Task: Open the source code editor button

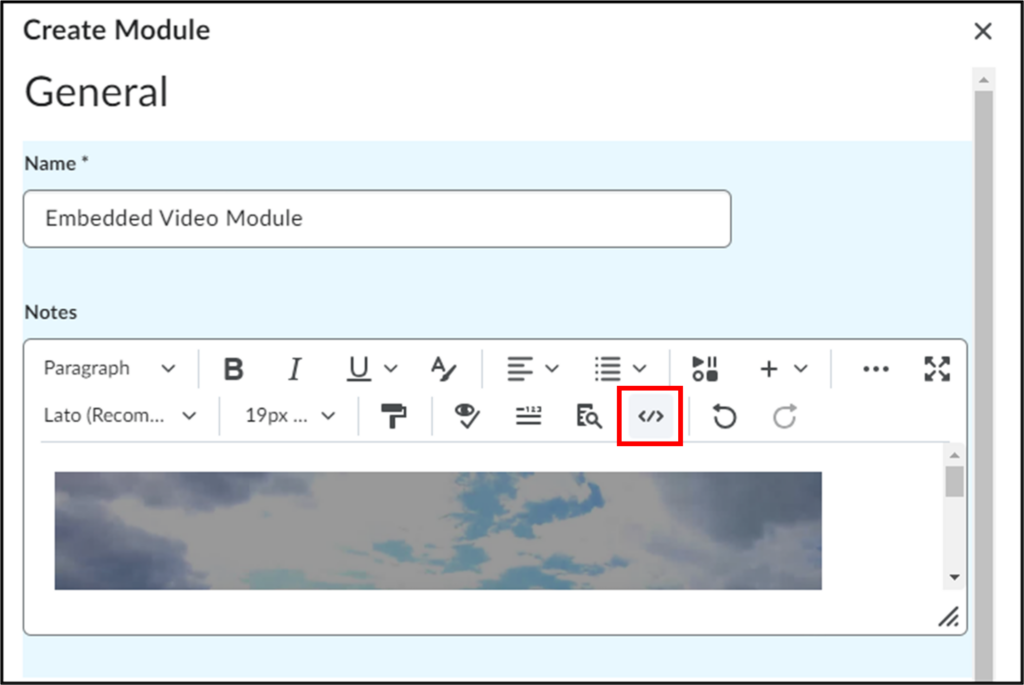Action: (x=650, y=416)
